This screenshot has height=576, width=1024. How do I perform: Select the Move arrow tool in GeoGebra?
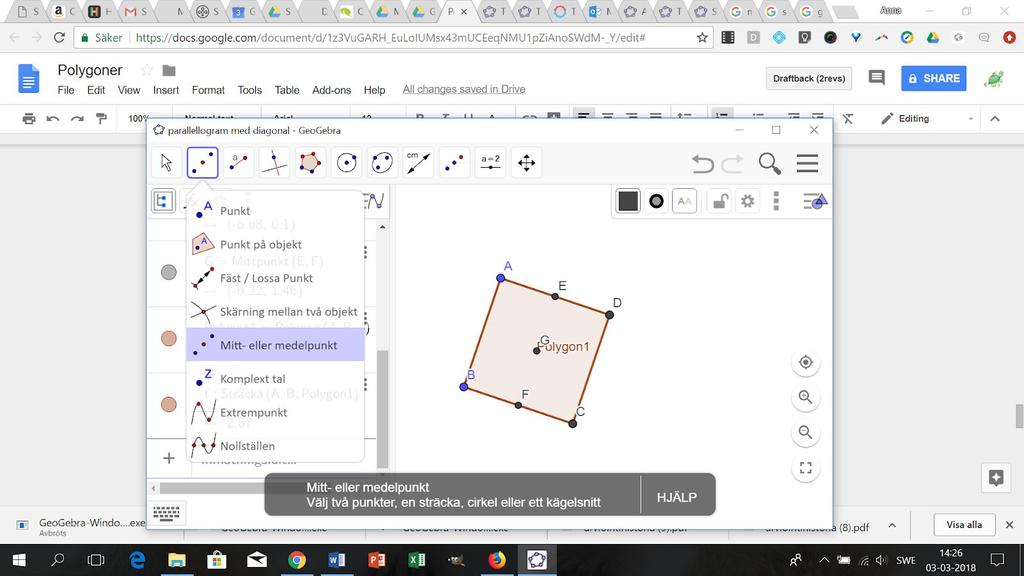point(167,163)
